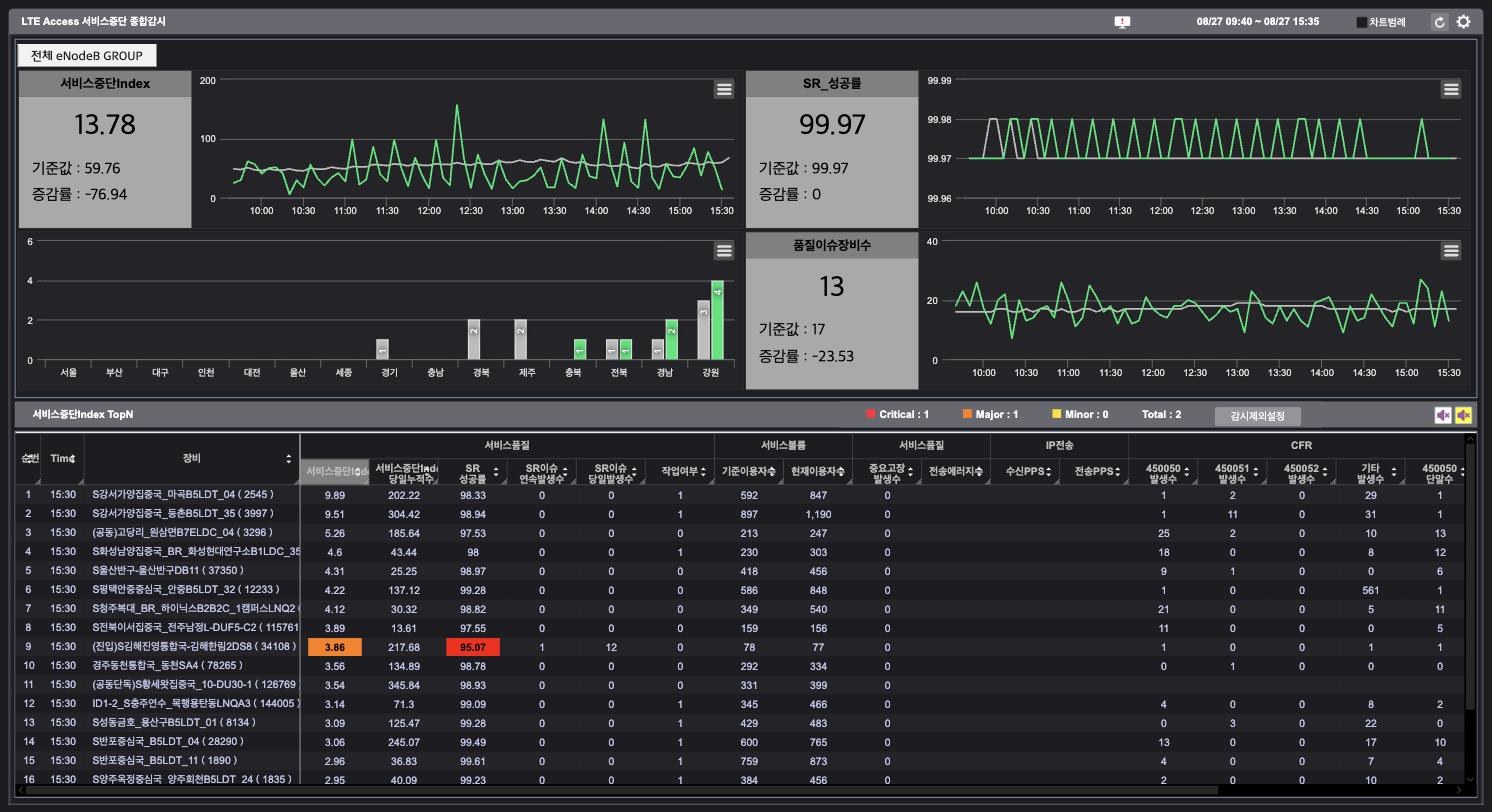Screen dimensions: 1492x812
Task: Select the 전체 eNodeB GROUP tab
Action: tap(87, 55)
